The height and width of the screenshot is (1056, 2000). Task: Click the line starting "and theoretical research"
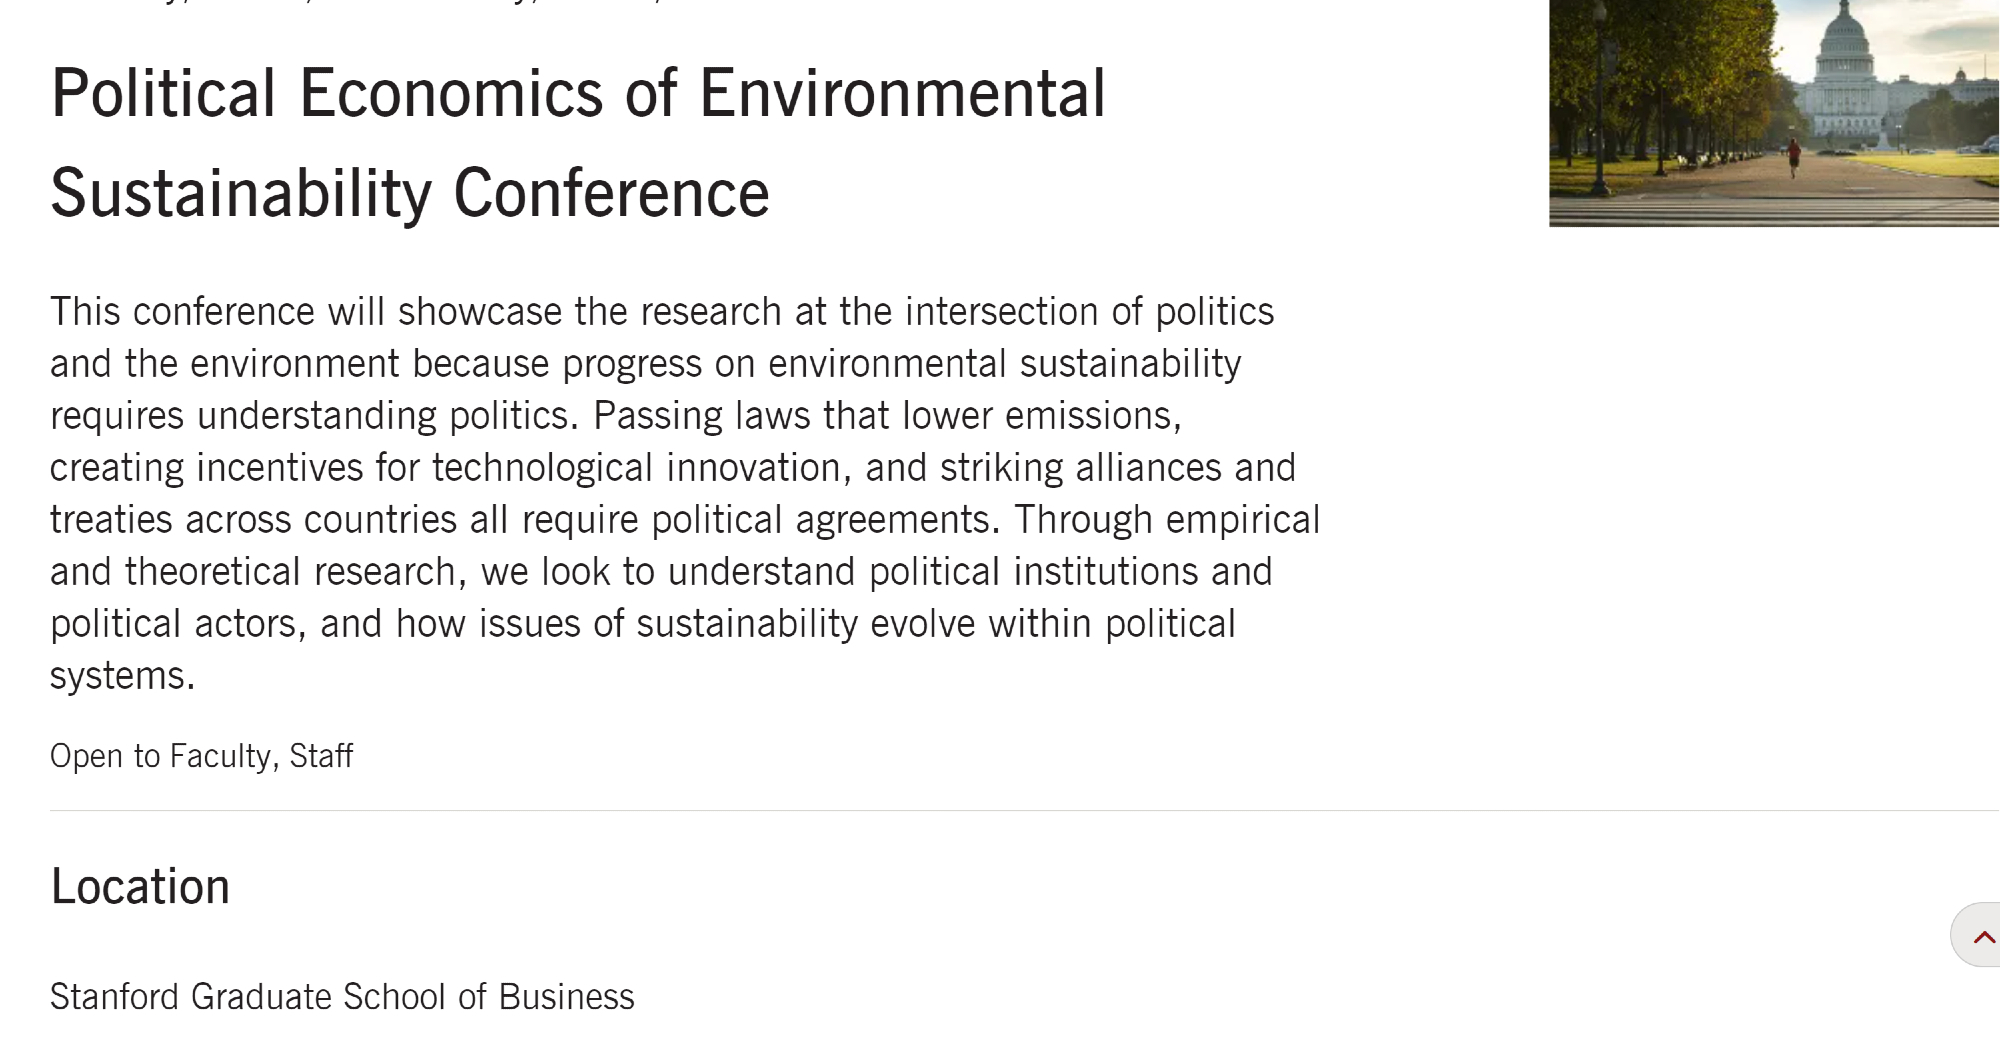pos(660,572)
